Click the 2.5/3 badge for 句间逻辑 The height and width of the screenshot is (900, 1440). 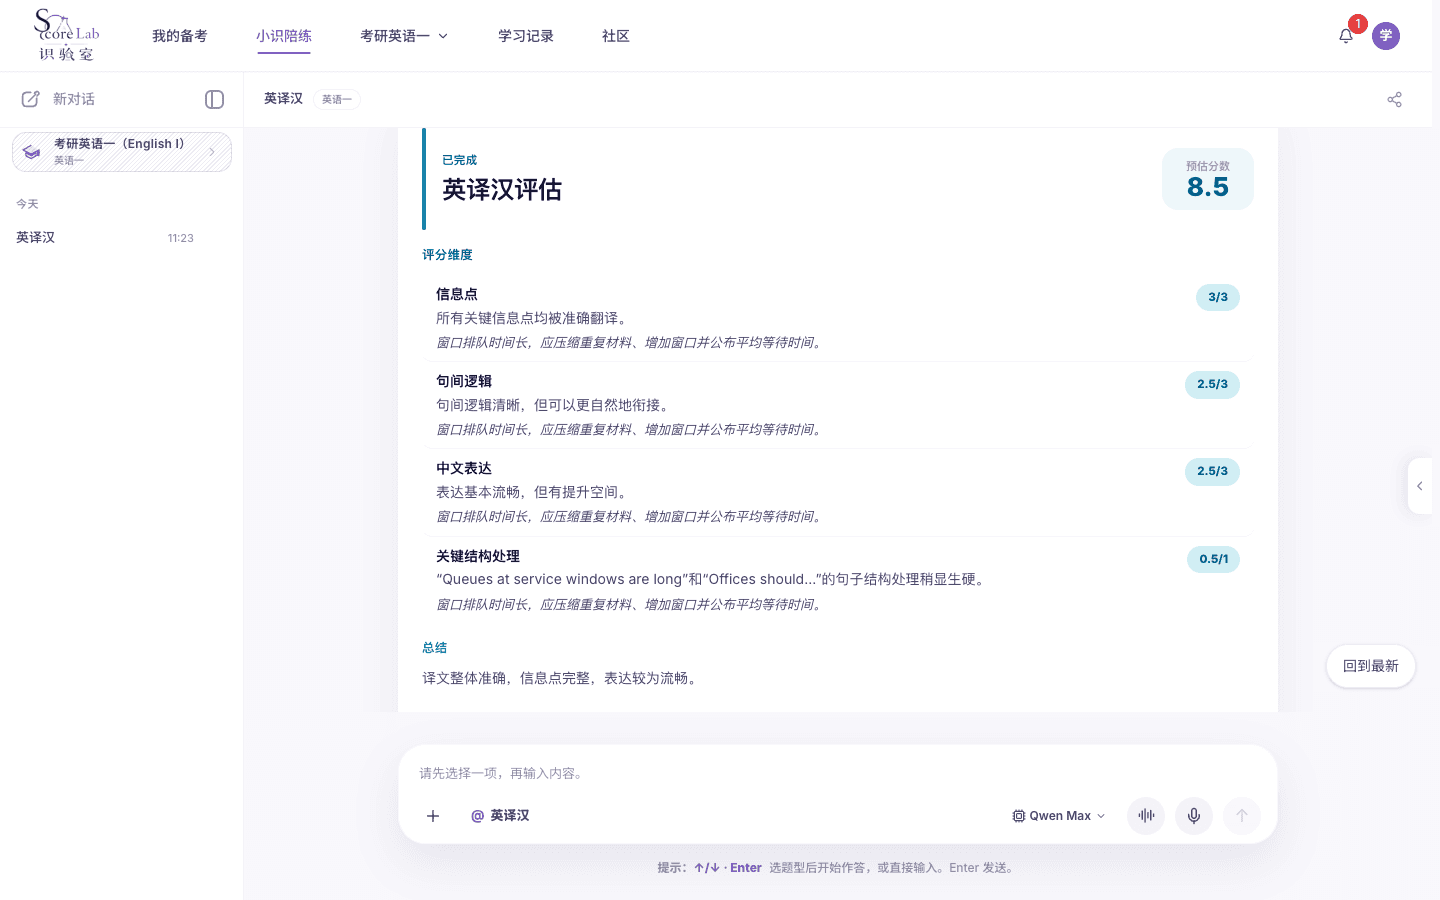(x=1212, y=384)
